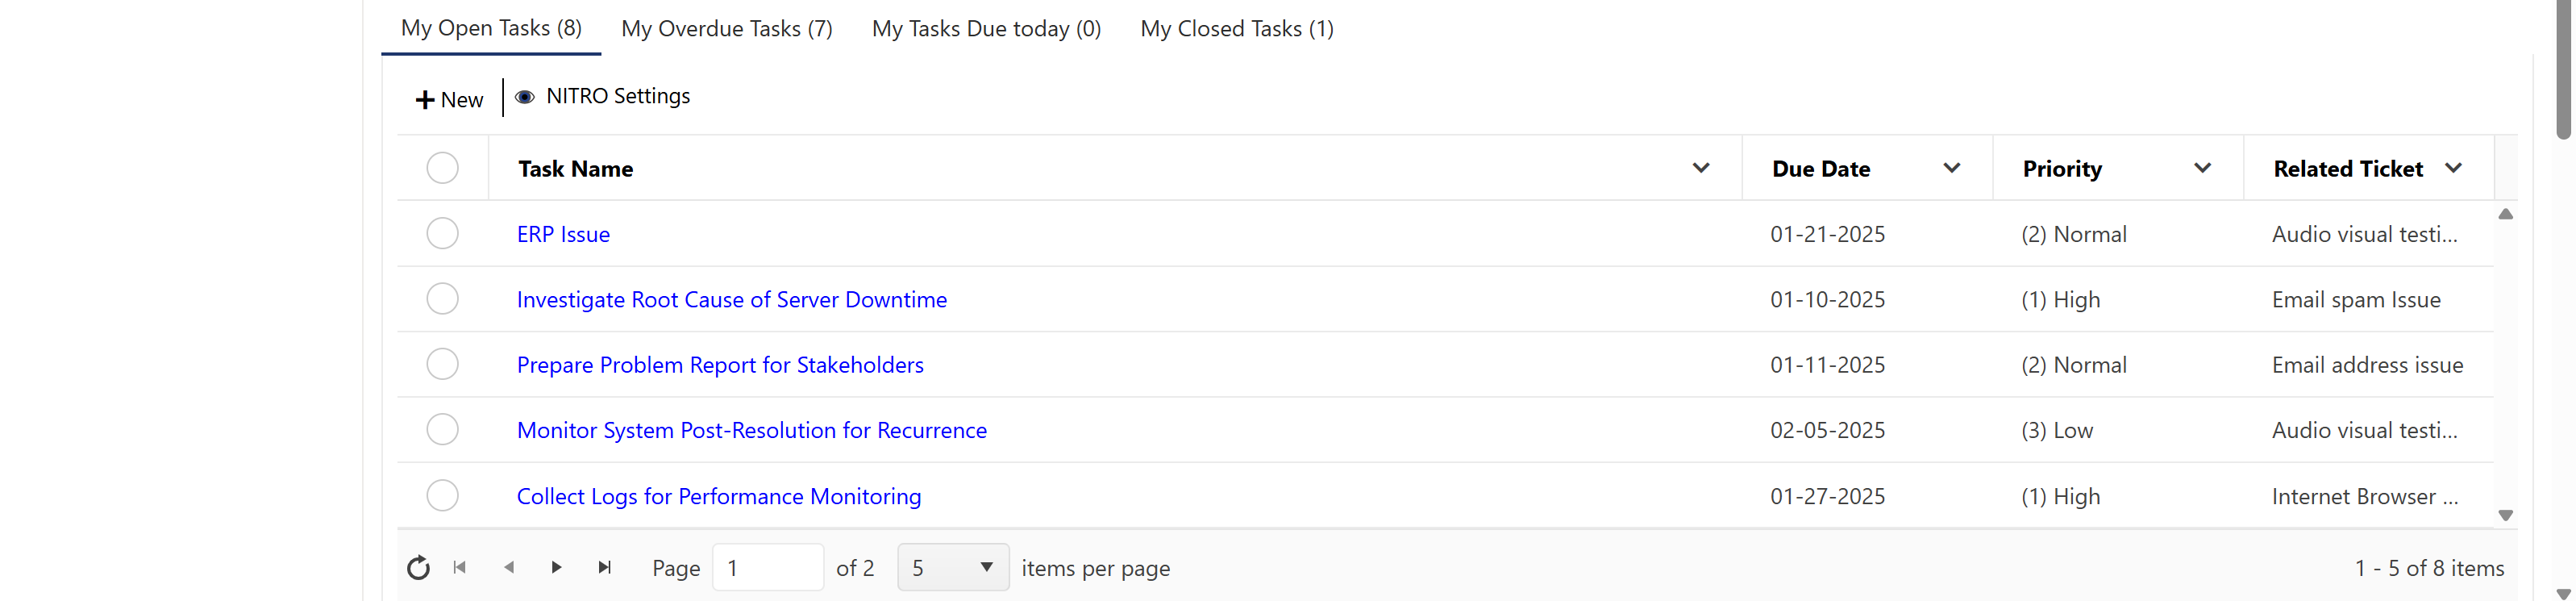Open the Task Name column menu

pos(1700,168)
